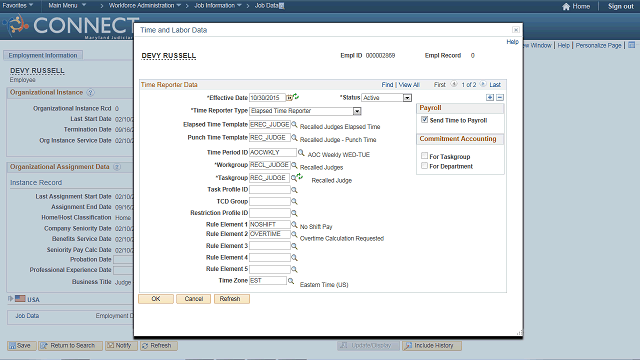
Task: Focus the Effective Date field
Action: tap(267, 98)
